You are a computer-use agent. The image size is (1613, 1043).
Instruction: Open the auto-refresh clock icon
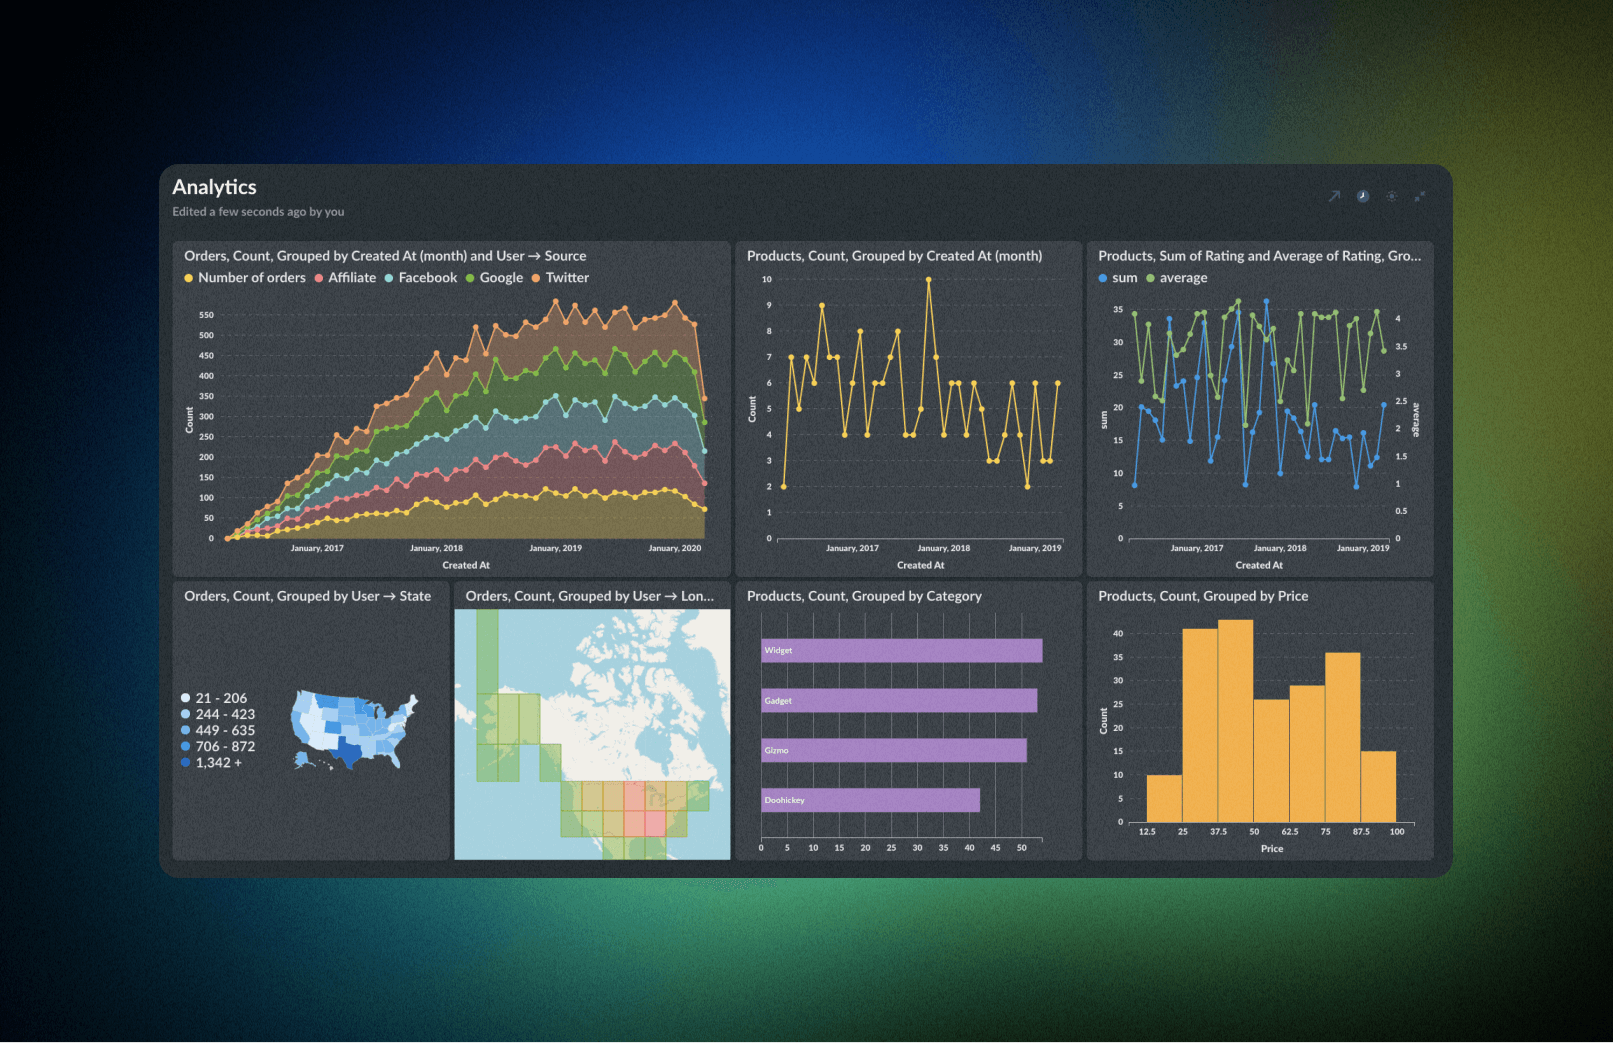tap(1363, 196)
